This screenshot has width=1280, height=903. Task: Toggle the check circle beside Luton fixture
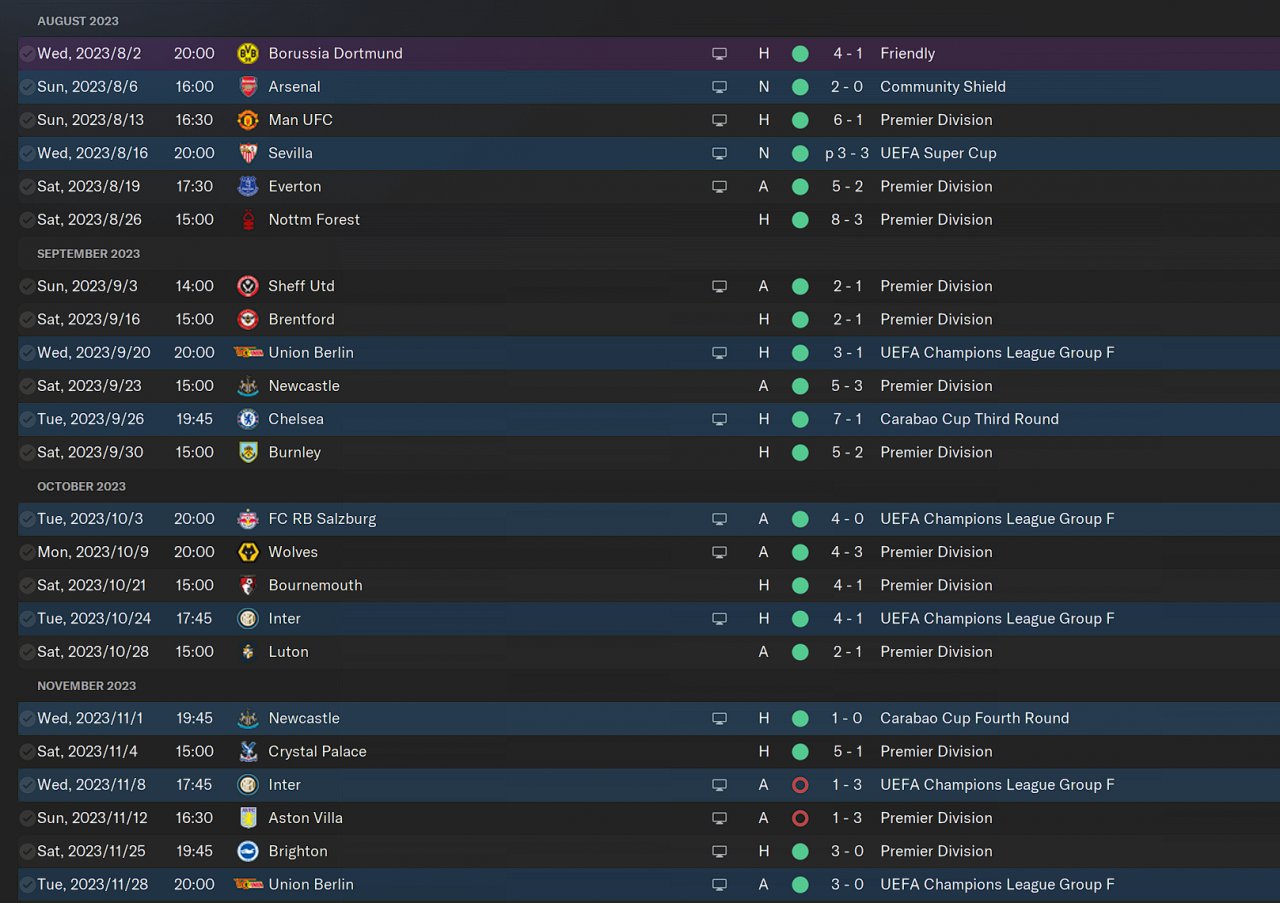27,652
